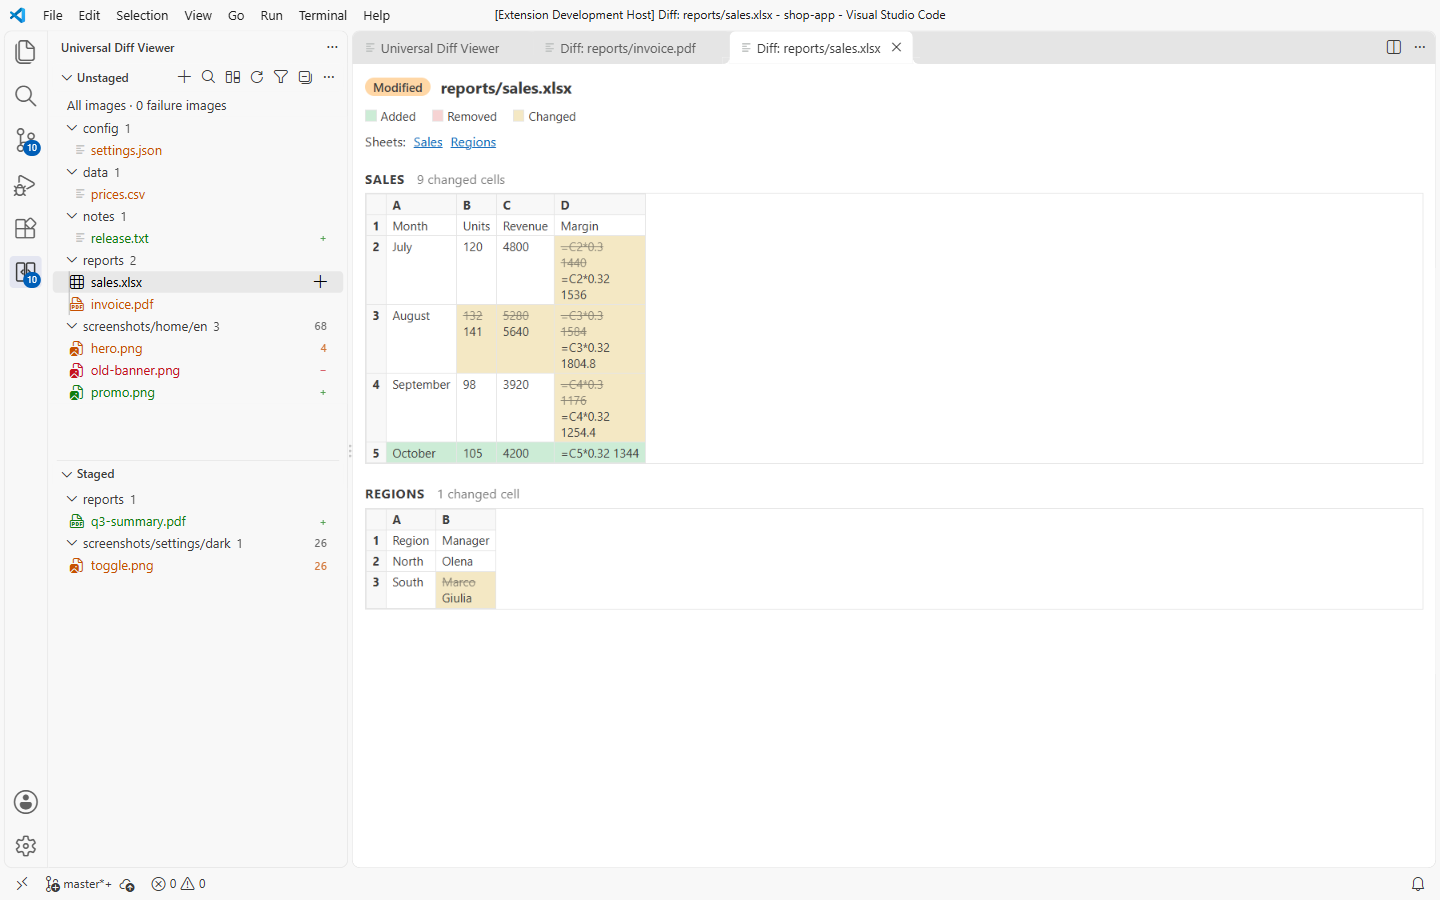Stage sales.xlsx with its plus icon
Screen dimensions: 1440x900
click(320, 282)
